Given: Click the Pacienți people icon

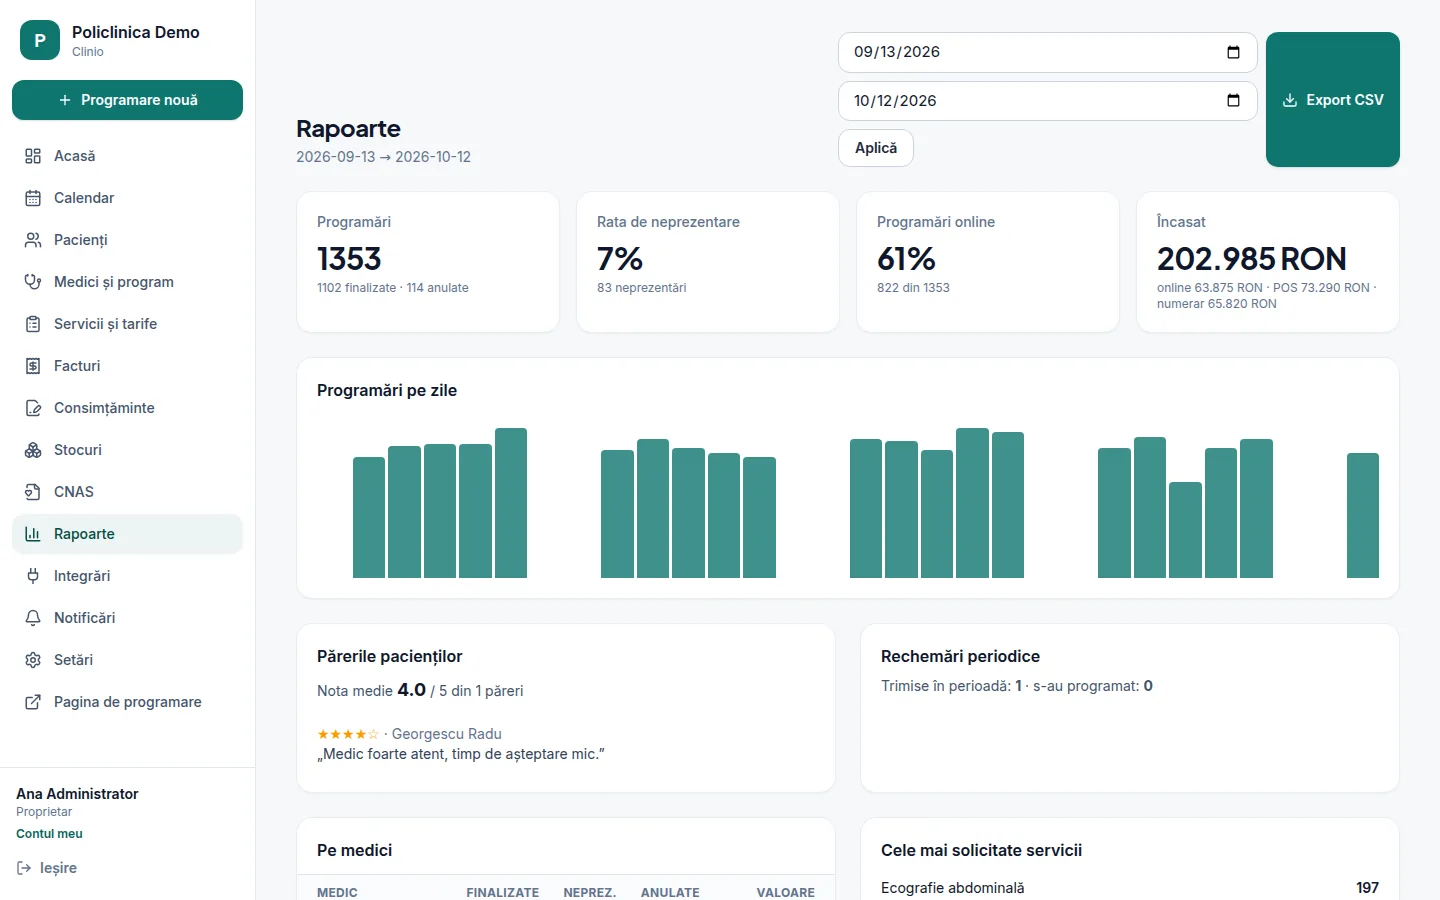Looking at the screenshot, I should [x=33, y=240].
